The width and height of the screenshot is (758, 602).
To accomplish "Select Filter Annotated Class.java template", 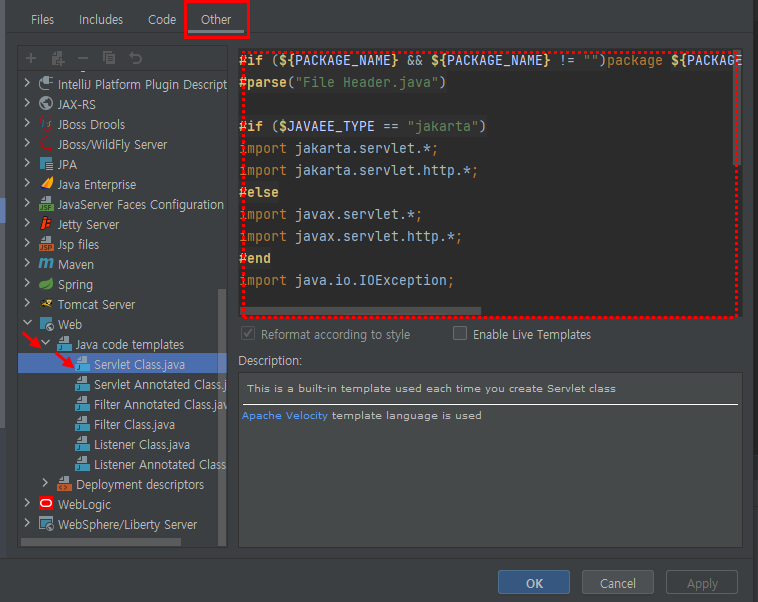I will (x=160, y=404).
